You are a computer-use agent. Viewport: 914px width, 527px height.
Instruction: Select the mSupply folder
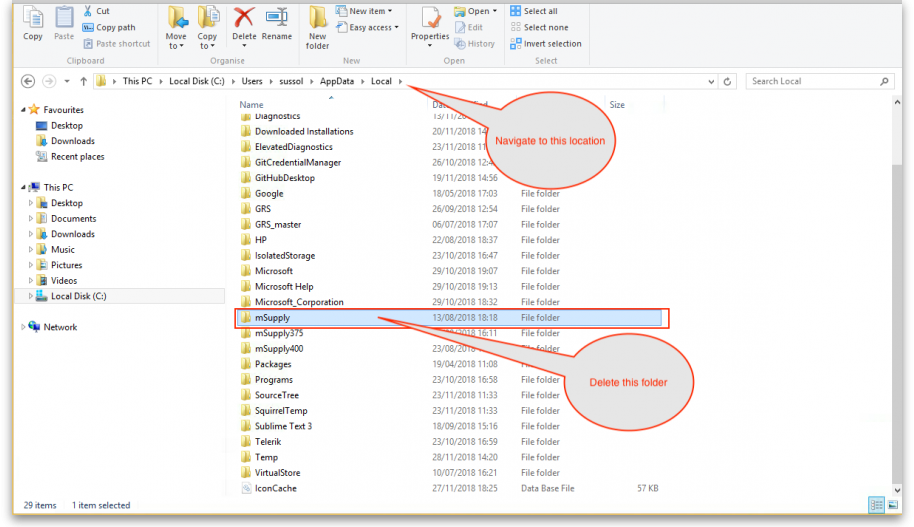[x=272, y=318]
